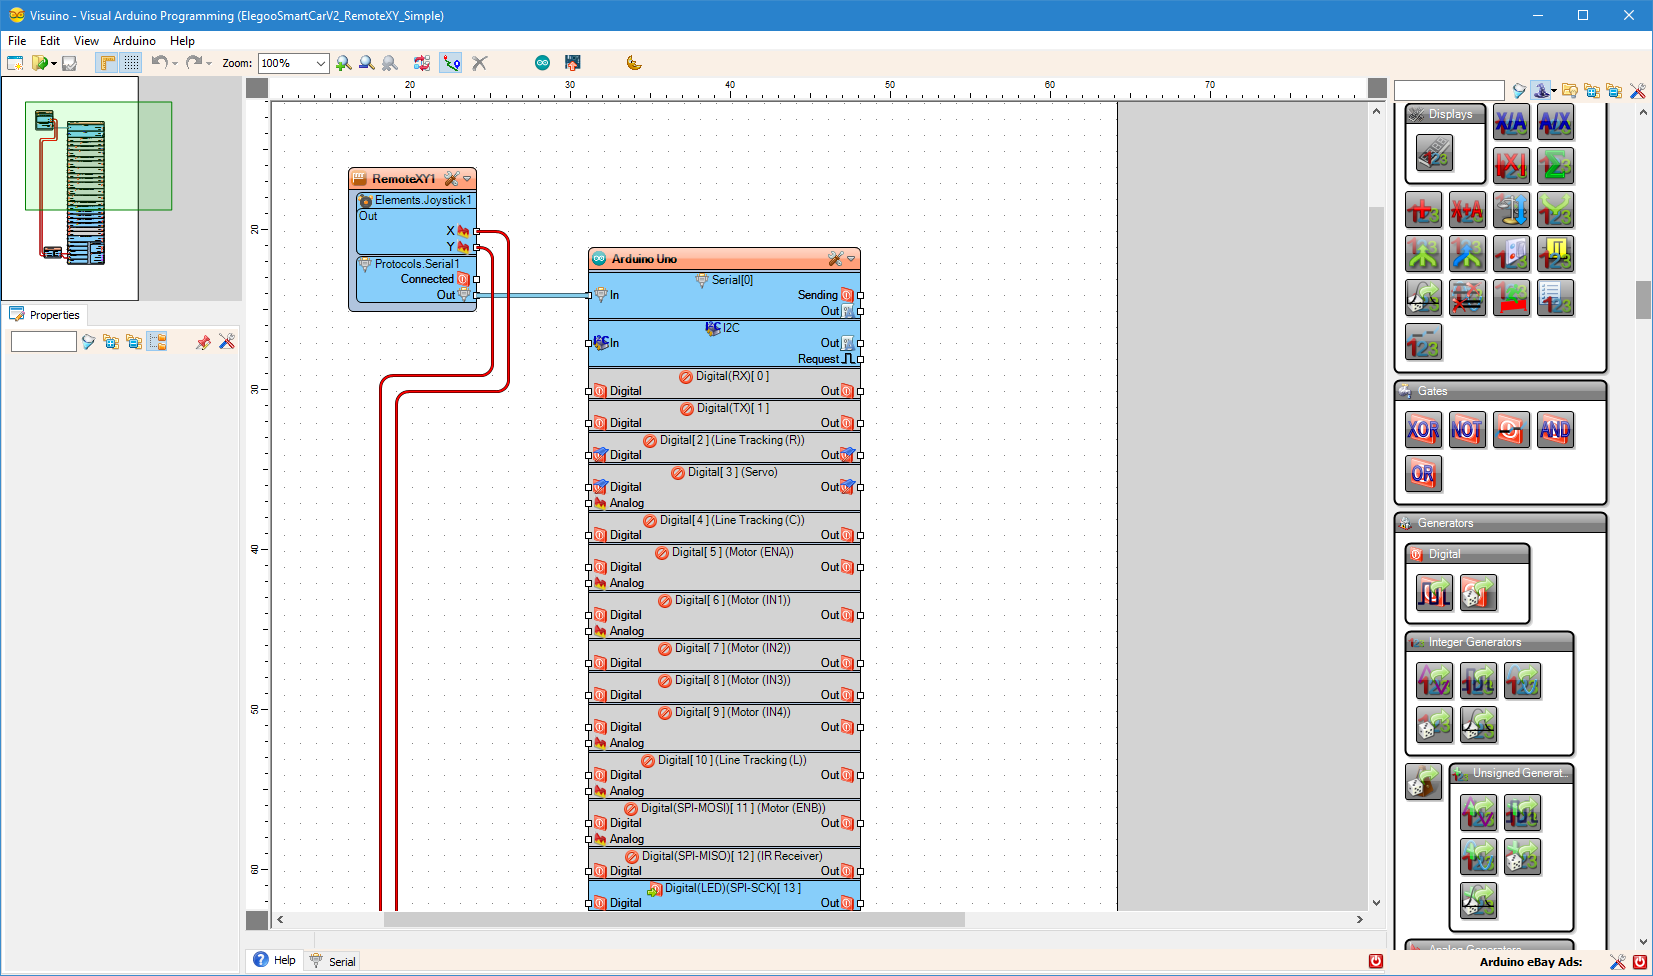1653x976 pixels.
Task: Open the Zoom level dropdown
Action: pyautogui.click(x=320, y=63)
